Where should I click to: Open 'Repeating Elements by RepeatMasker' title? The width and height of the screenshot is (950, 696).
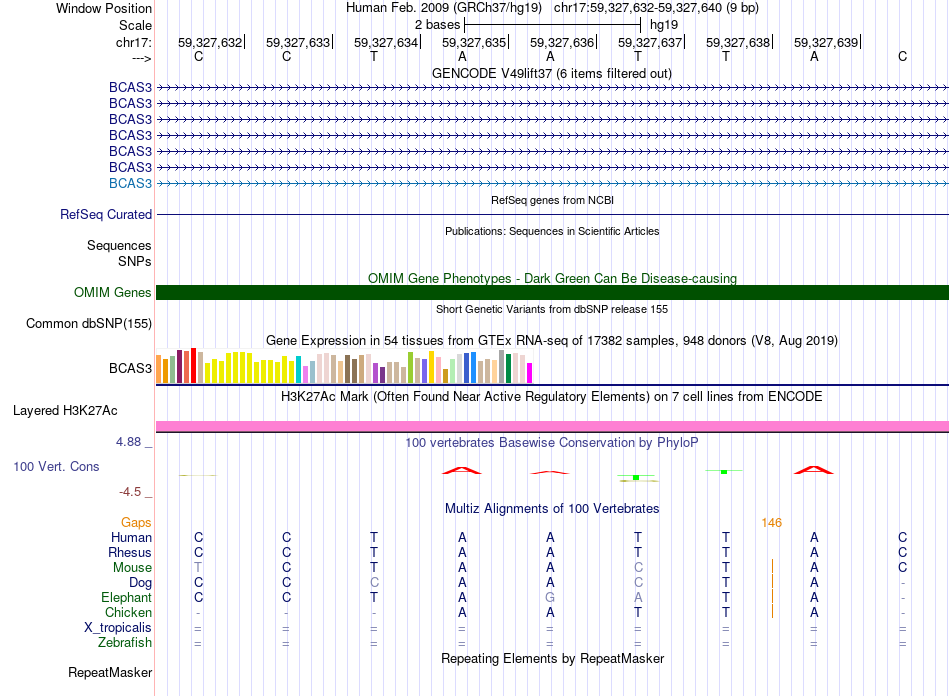(x=552, y=658)
